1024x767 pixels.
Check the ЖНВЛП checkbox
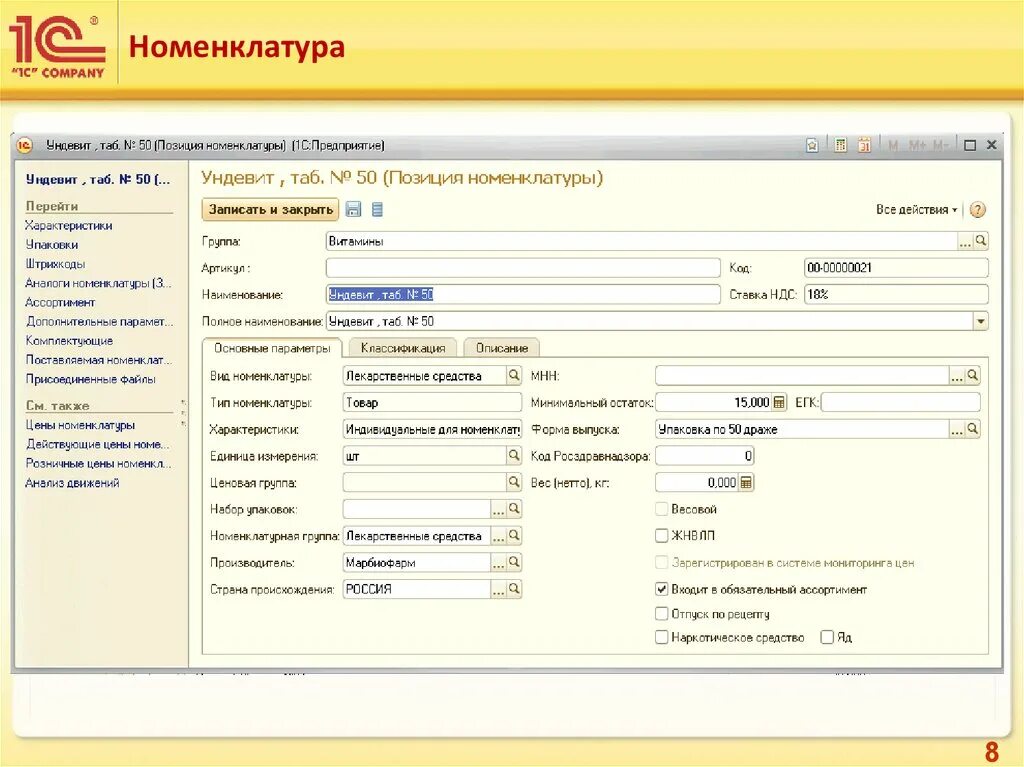pos(661,535)
